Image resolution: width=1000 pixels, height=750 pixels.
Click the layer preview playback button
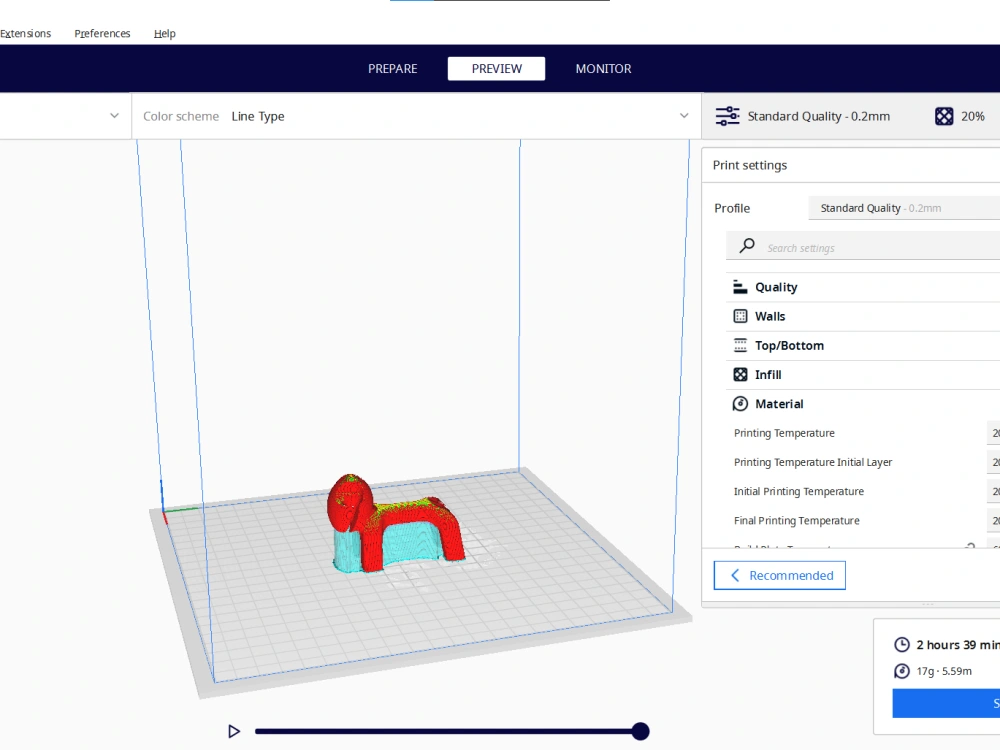point(234,731)
